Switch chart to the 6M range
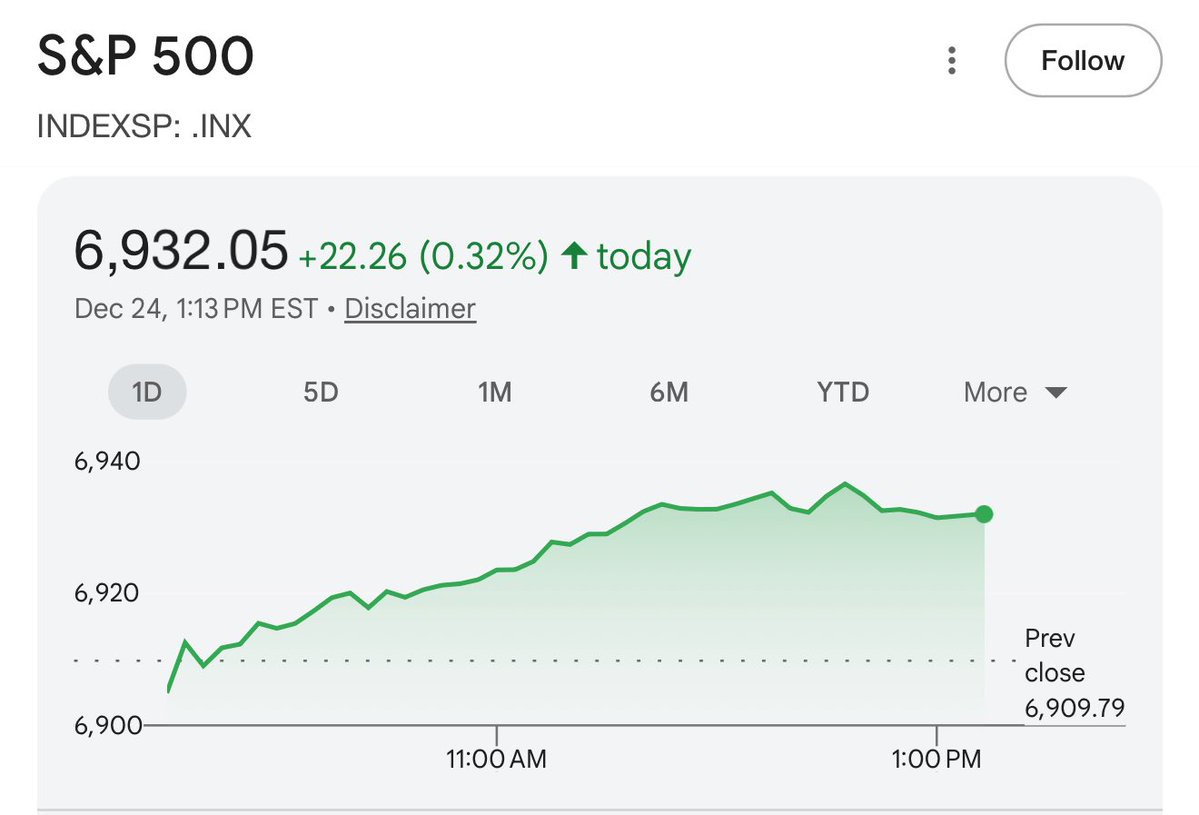 click(x=669, y=393)
